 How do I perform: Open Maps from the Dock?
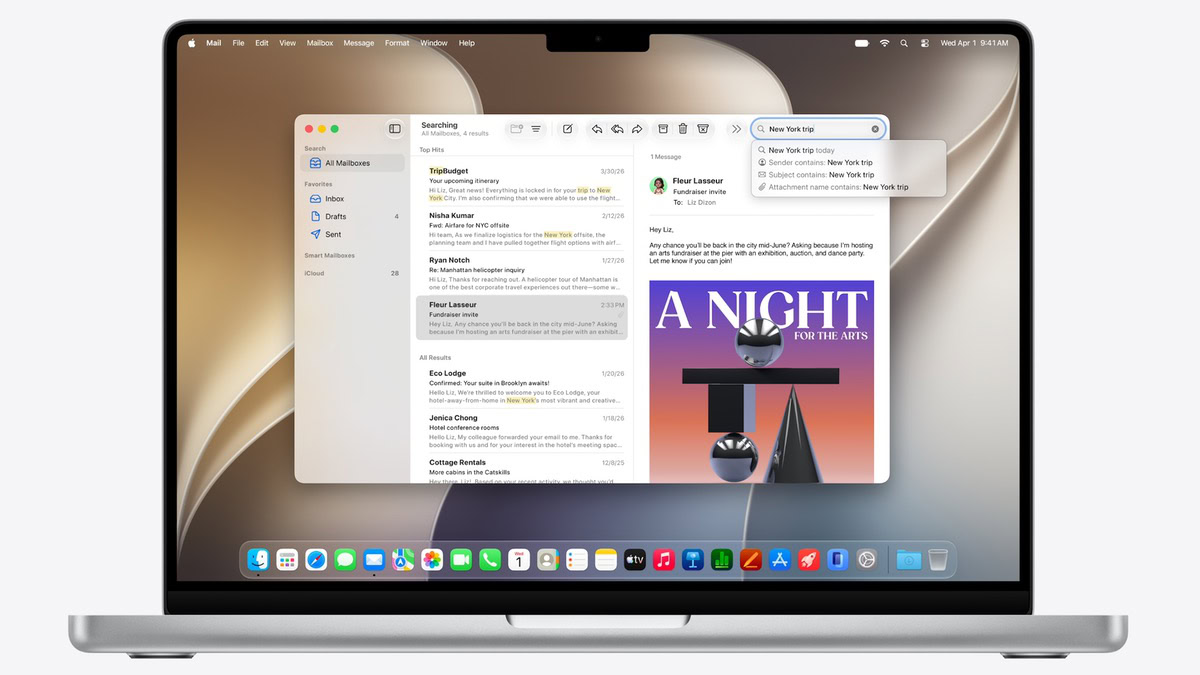click(403, 559)
